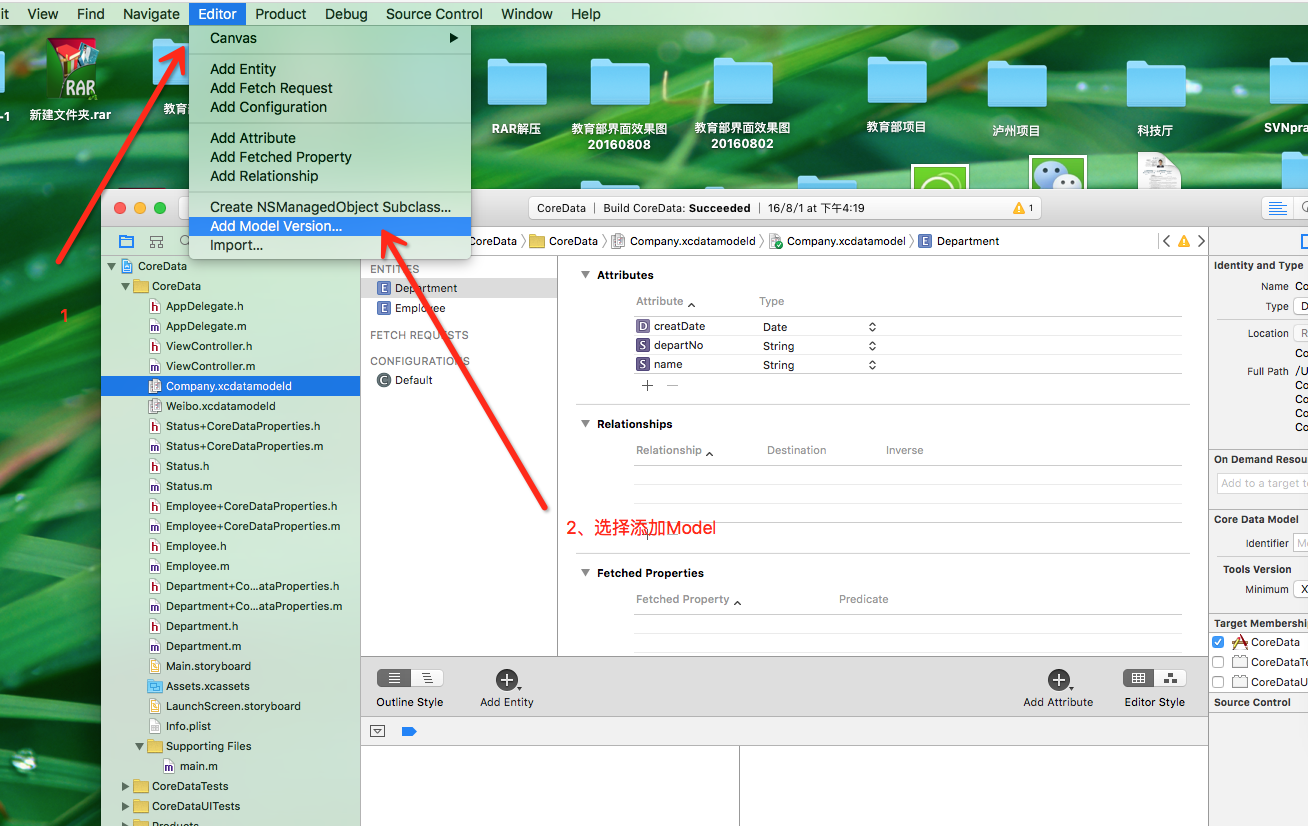This screenshot has width=1308, height=826.
Task: Check CoreDataTests target membership
Action: [1218, 662]
